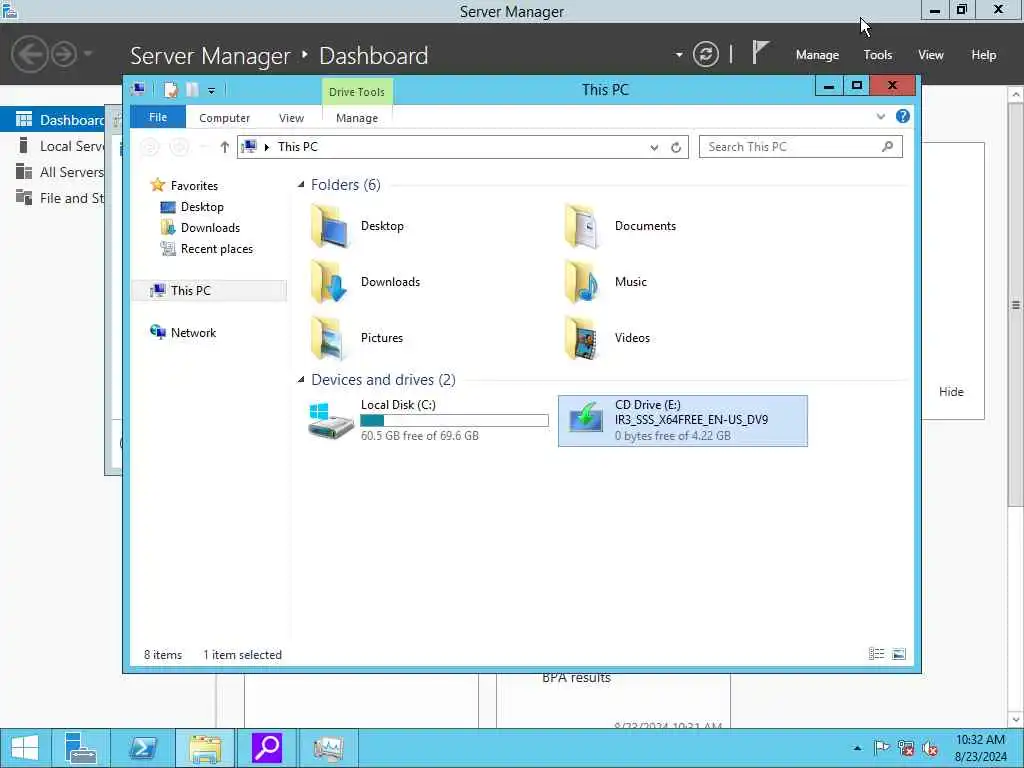Click the Local Disk (C:) usage bar
Viewport: 1024px width, 768px height.
pyautogui.click(x=455, y=421)
